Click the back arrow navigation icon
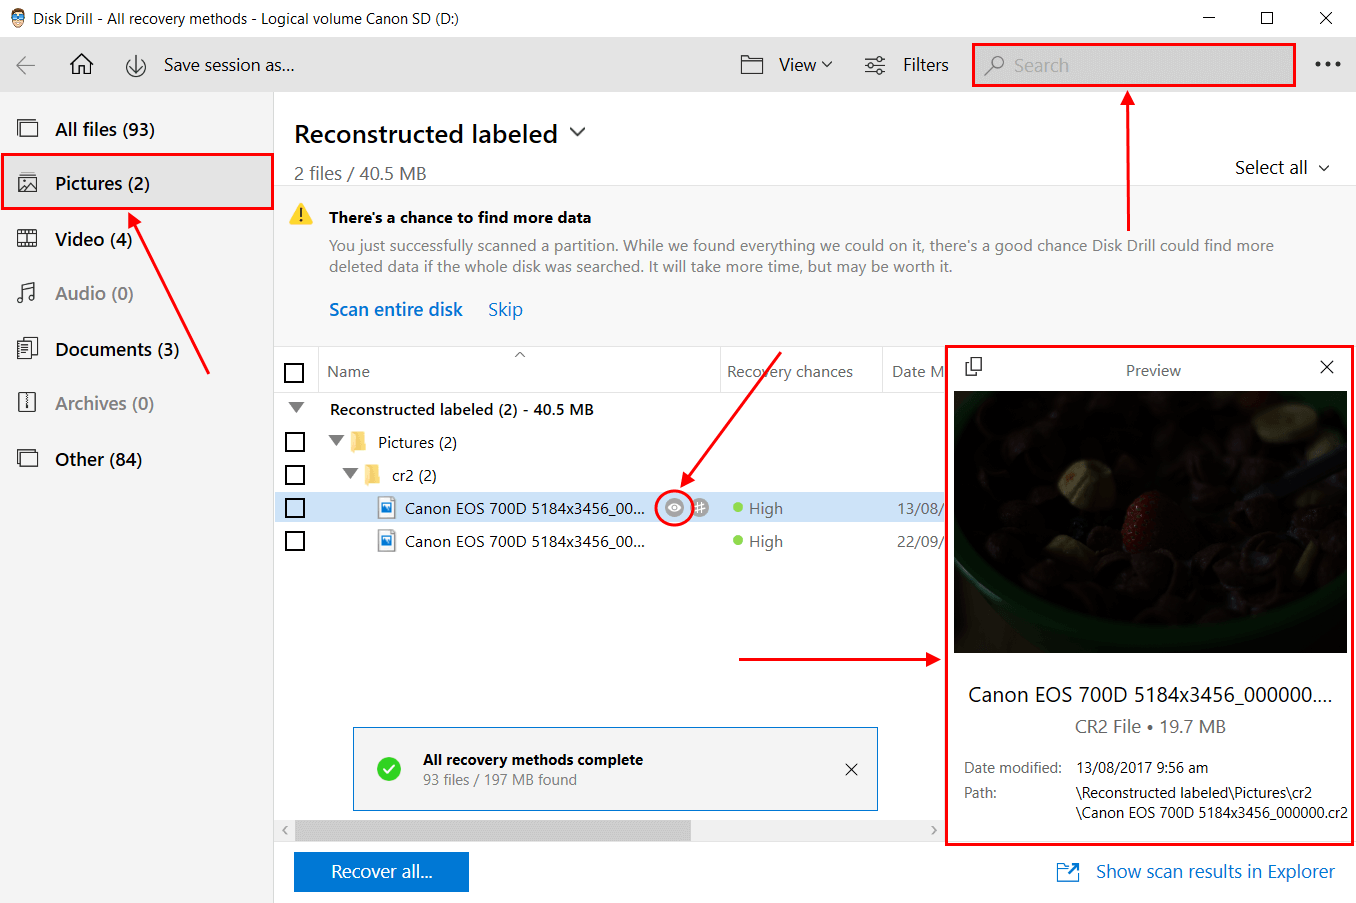This screenshot has width=1356, height=903. tap(26, 65)
